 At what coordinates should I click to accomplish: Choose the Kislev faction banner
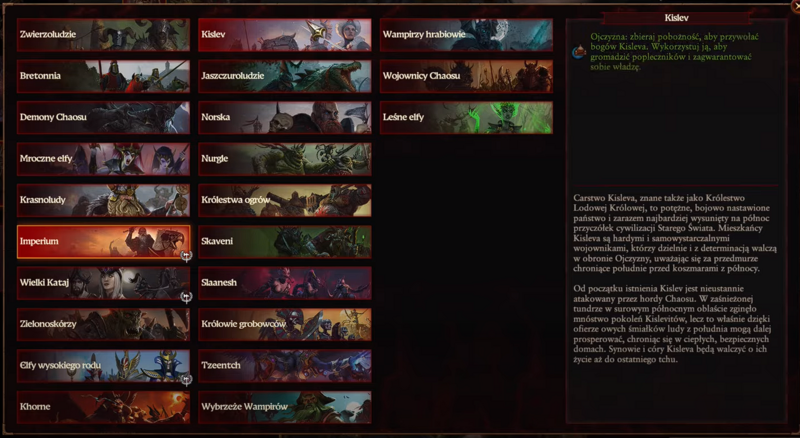click(x=285, y=35)
